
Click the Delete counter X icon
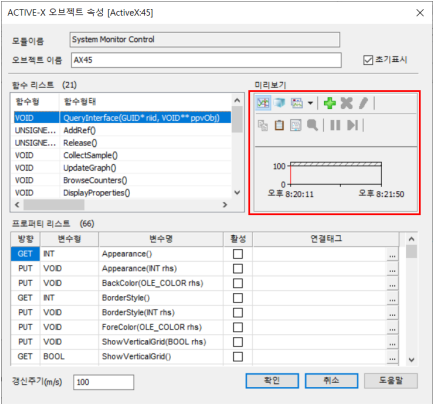click(x=347, y=103)
